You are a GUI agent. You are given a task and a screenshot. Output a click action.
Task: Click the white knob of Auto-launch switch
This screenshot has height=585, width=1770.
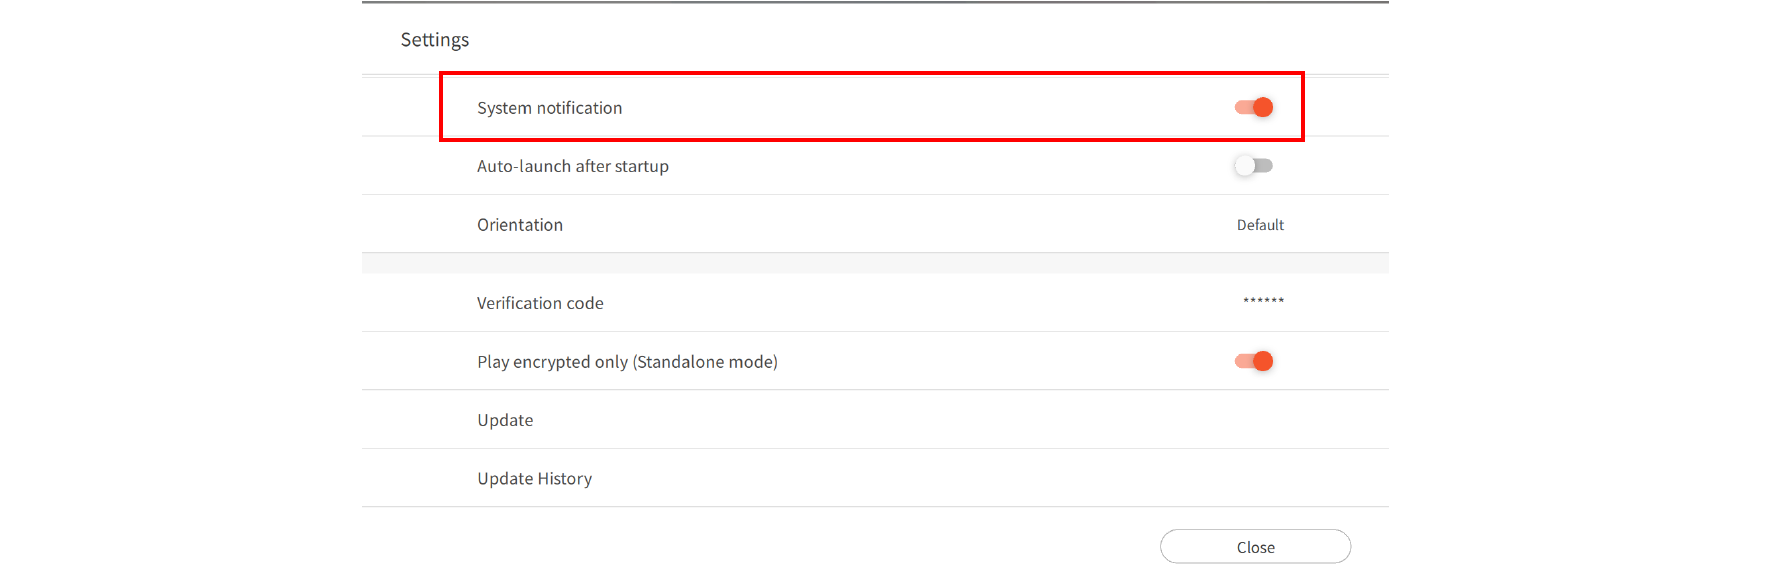coord(1244,166)
